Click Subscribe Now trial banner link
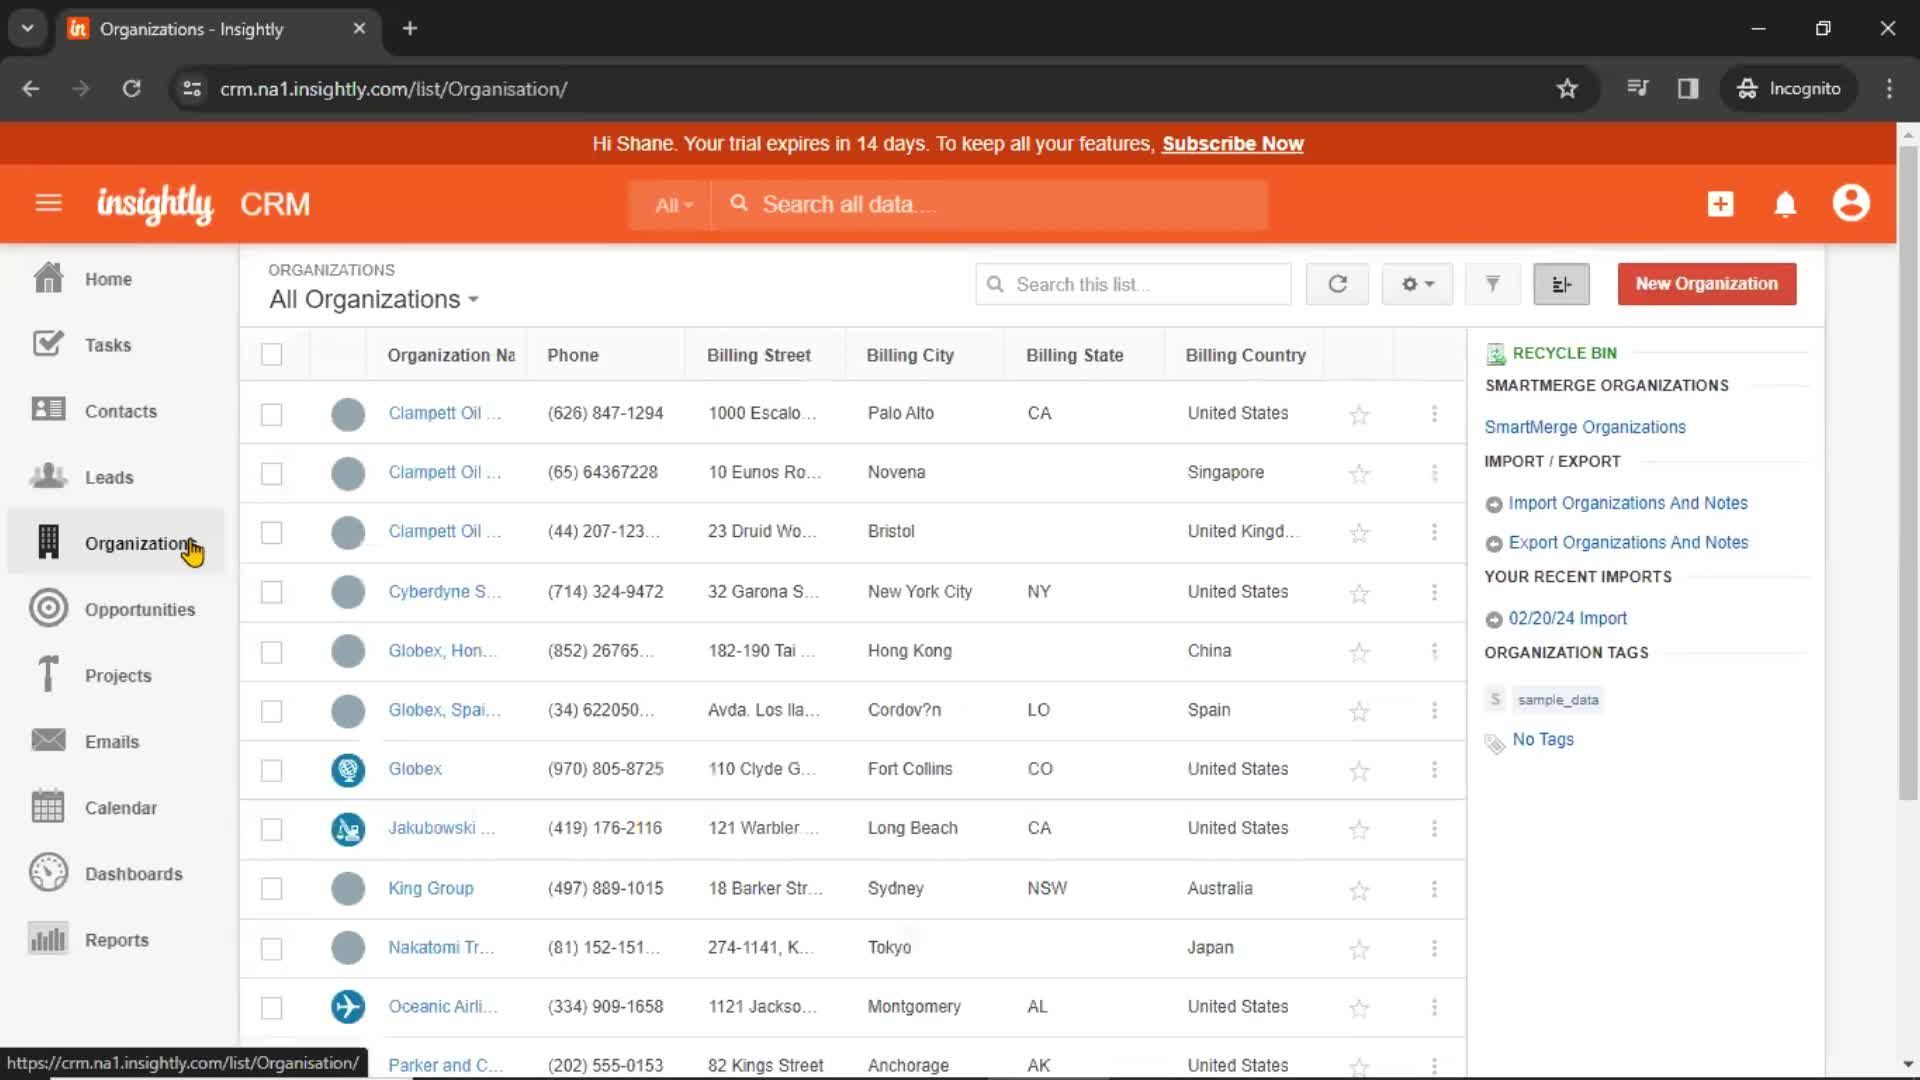 pos(1232,144)
